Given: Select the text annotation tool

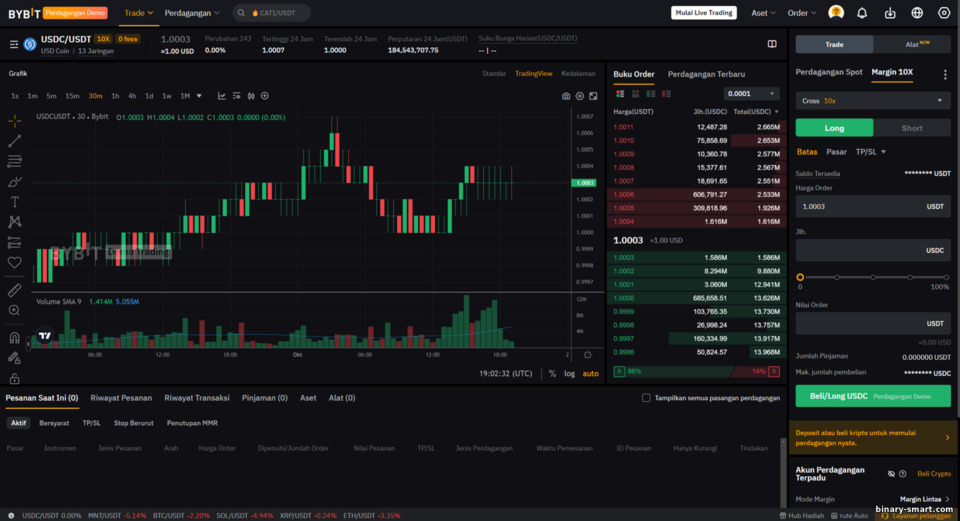Looking at the screenshot, I should (15, 202).
